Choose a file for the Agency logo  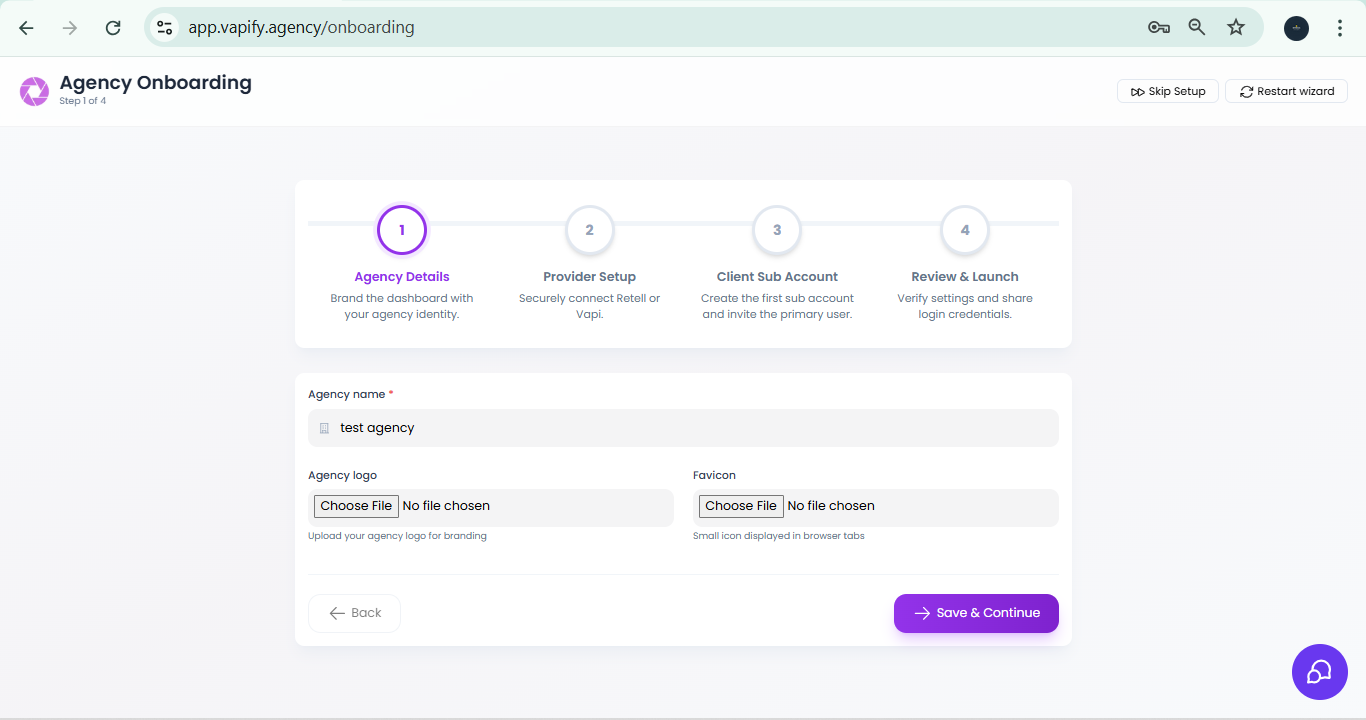tap(356, 506)
